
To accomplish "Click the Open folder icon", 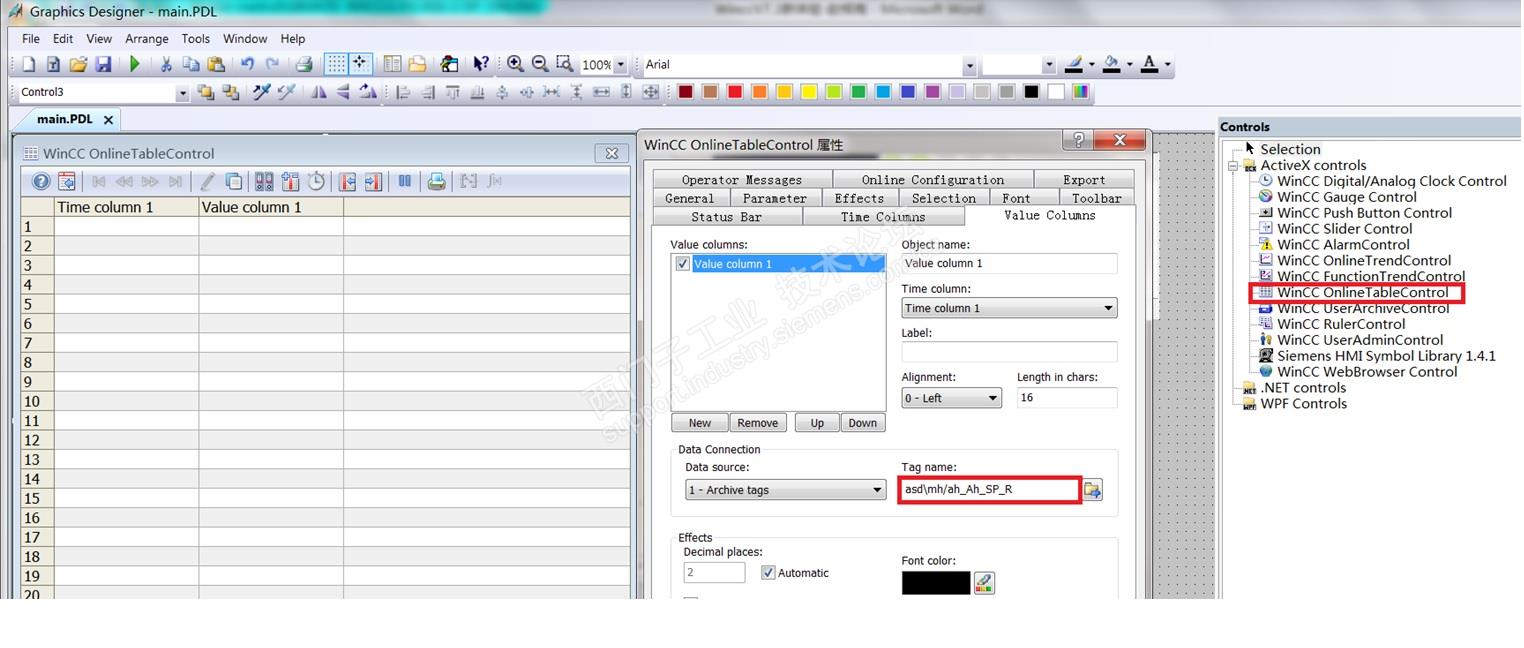I will (x=78, y=64).
